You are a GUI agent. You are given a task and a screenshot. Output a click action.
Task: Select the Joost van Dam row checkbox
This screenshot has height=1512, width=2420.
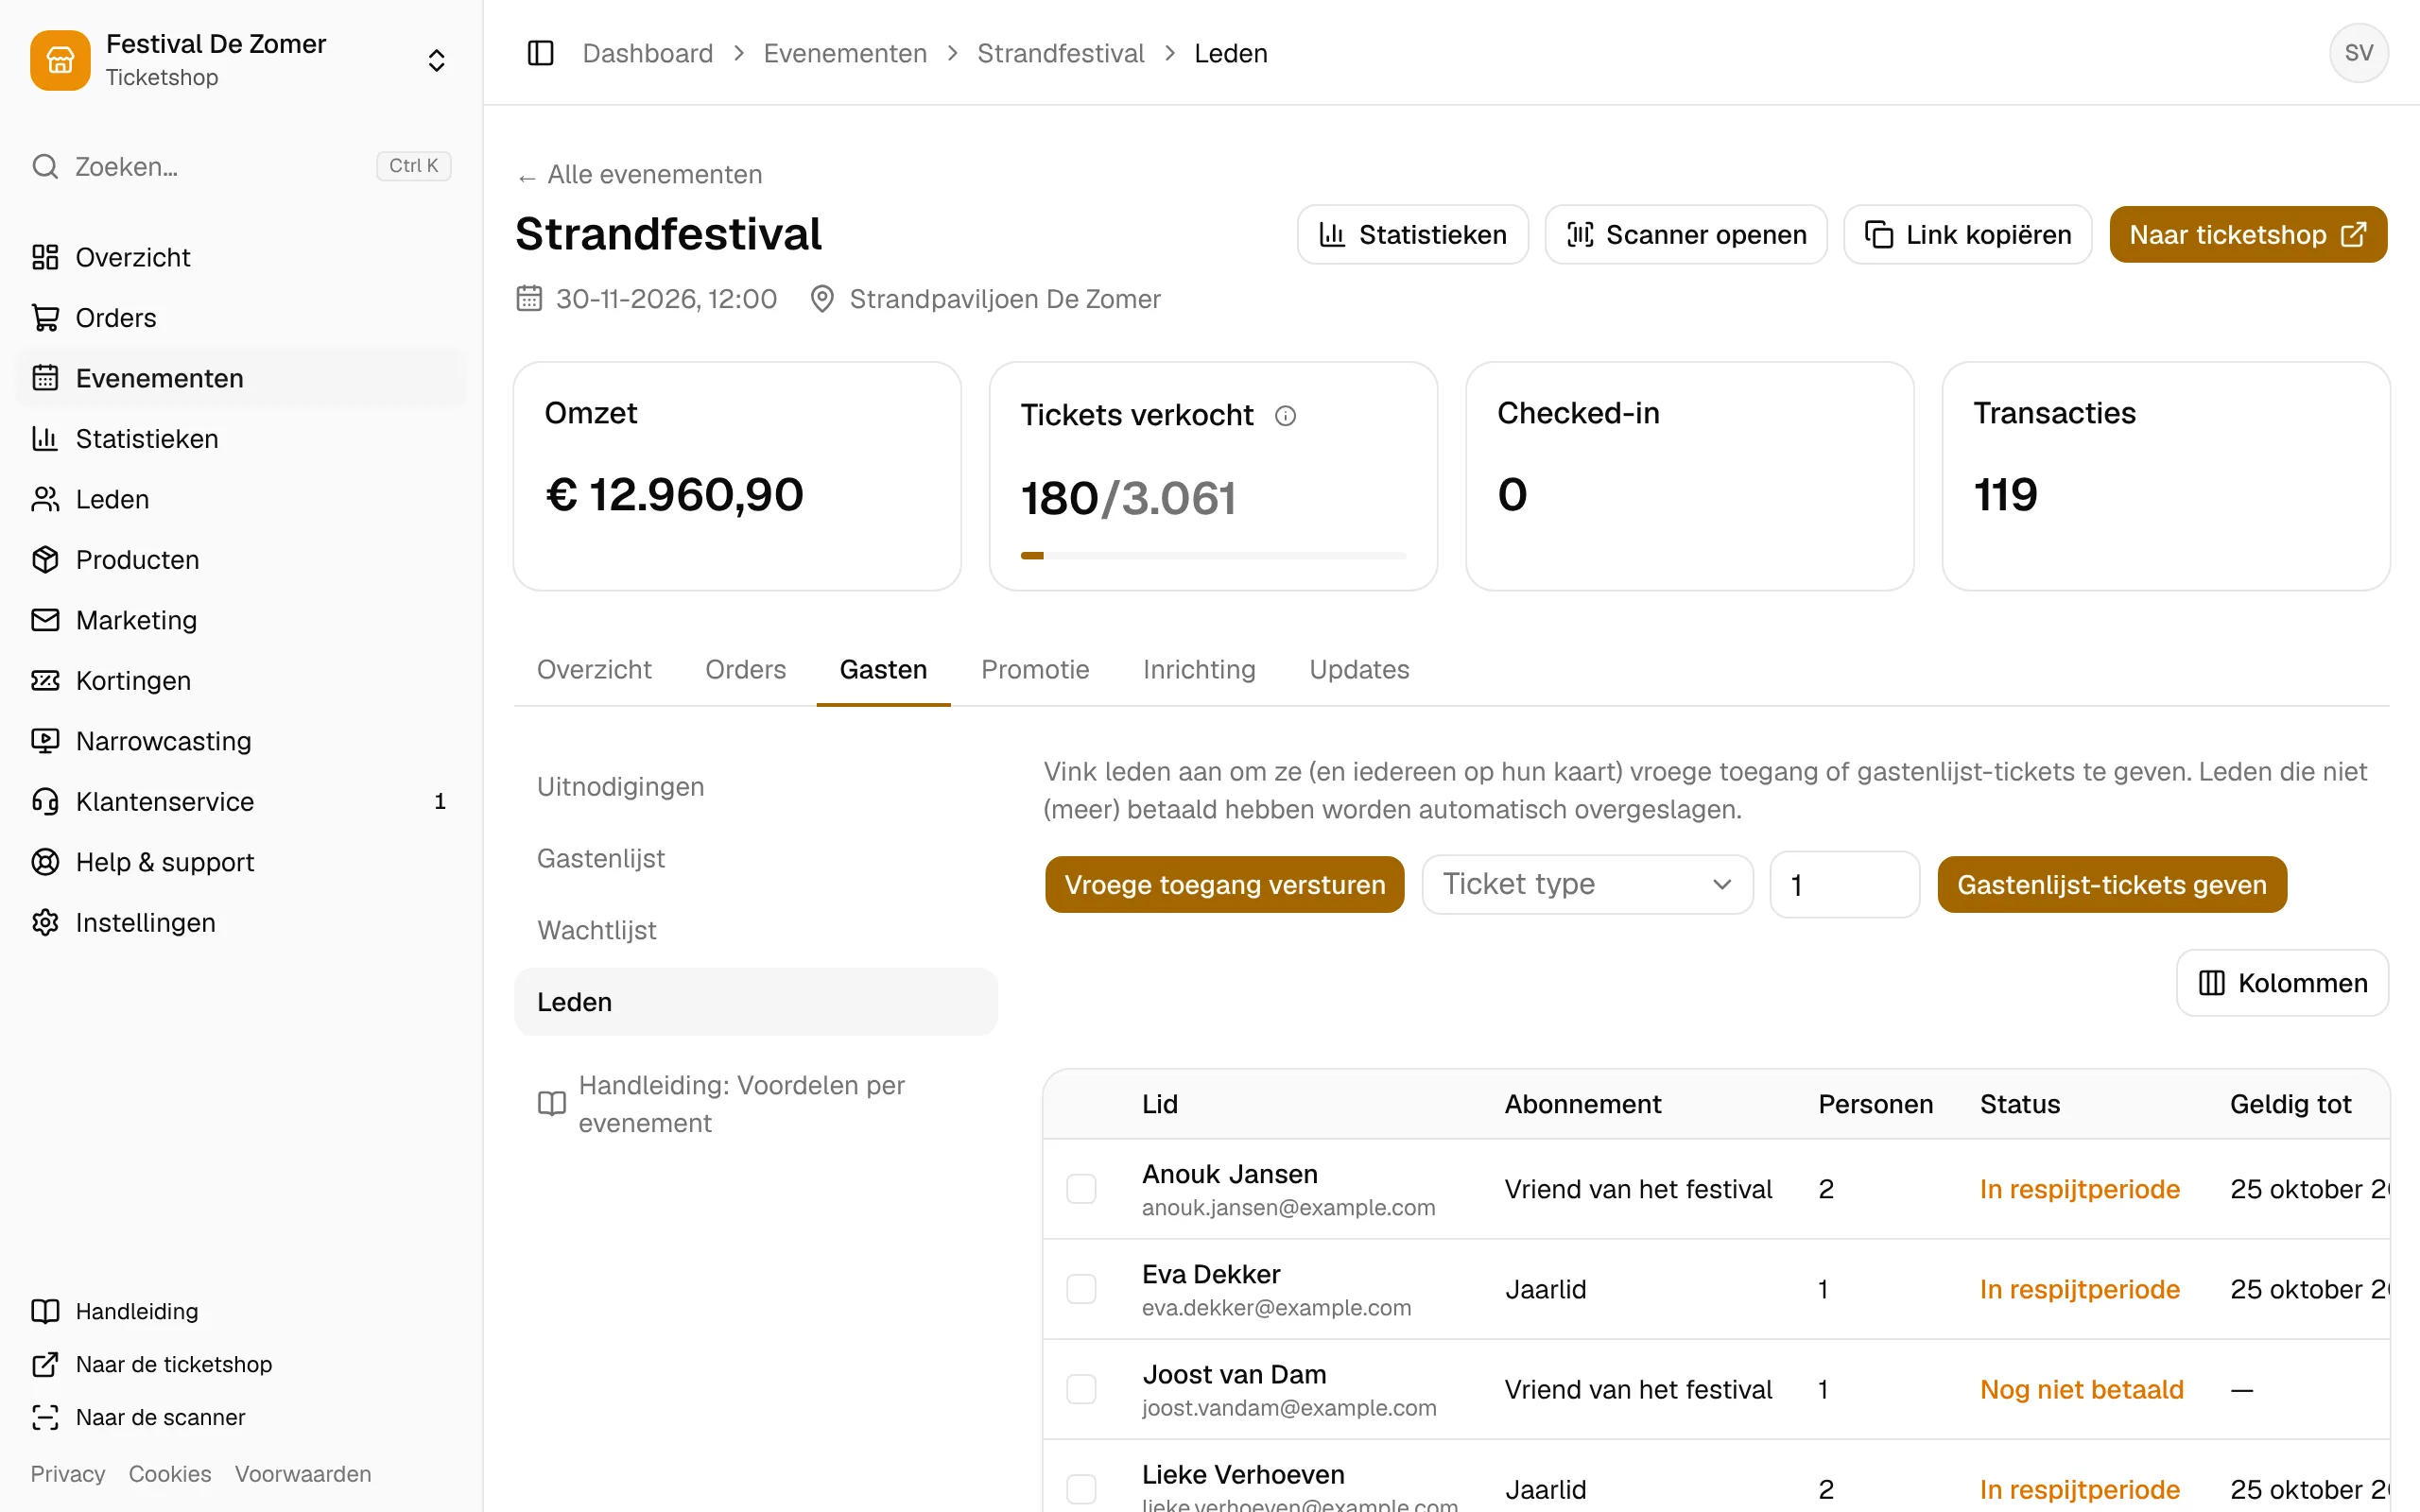(x=1081, y=1389)
